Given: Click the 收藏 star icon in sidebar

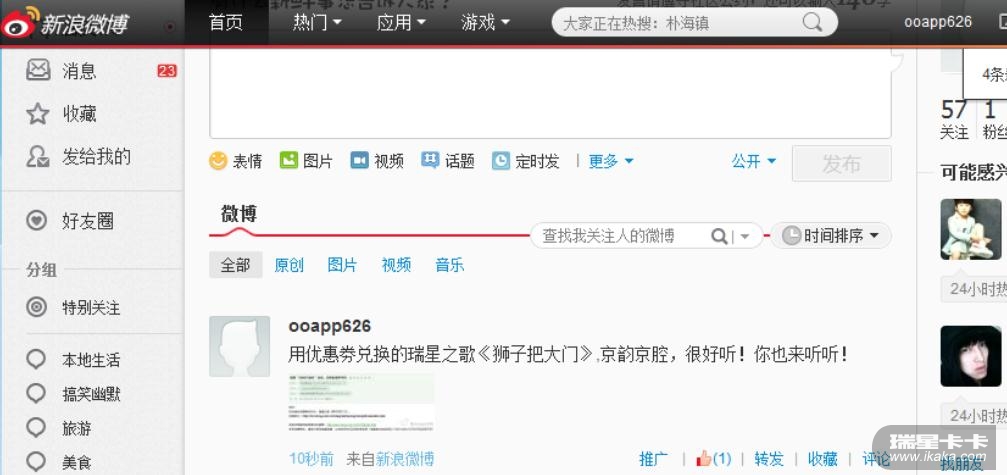Looking at the screenshot, I should click(37, 114).
